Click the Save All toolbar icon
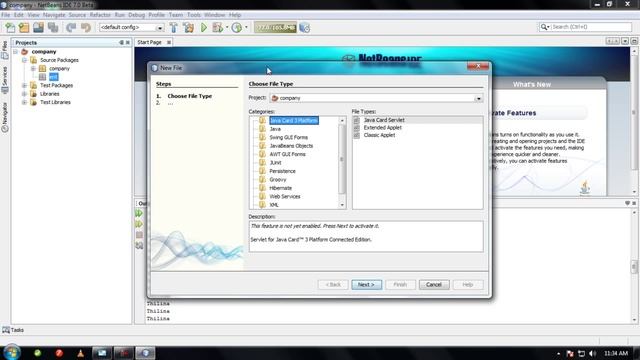 [x=53, y=27]
